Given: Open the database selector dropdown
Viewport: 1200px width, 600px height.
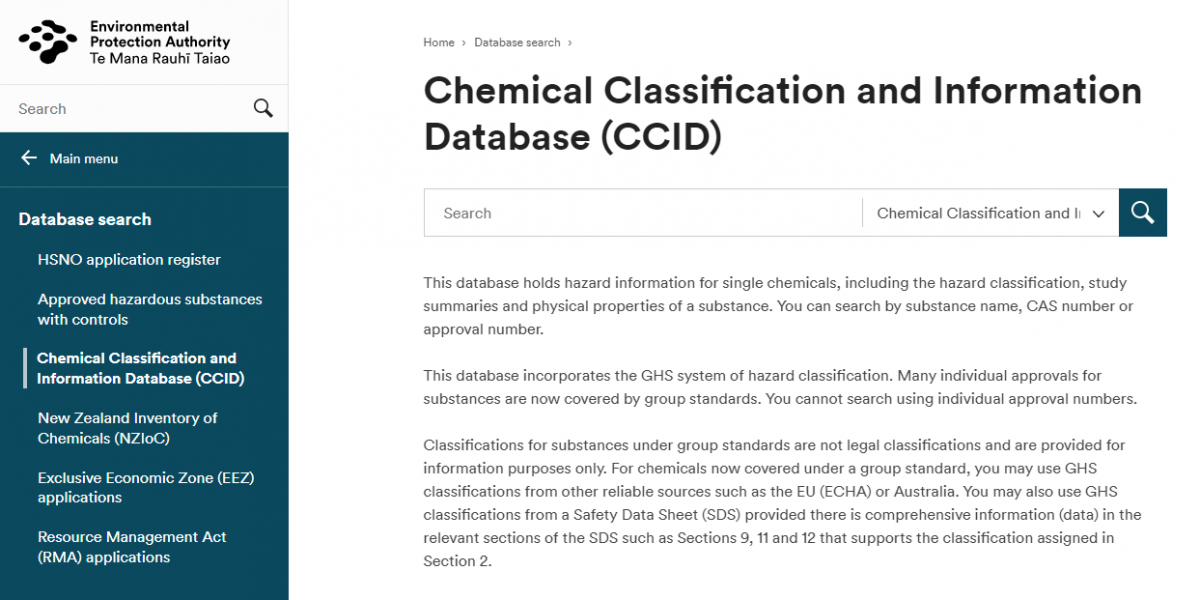Looking at the screenshot, I should 990,213.
